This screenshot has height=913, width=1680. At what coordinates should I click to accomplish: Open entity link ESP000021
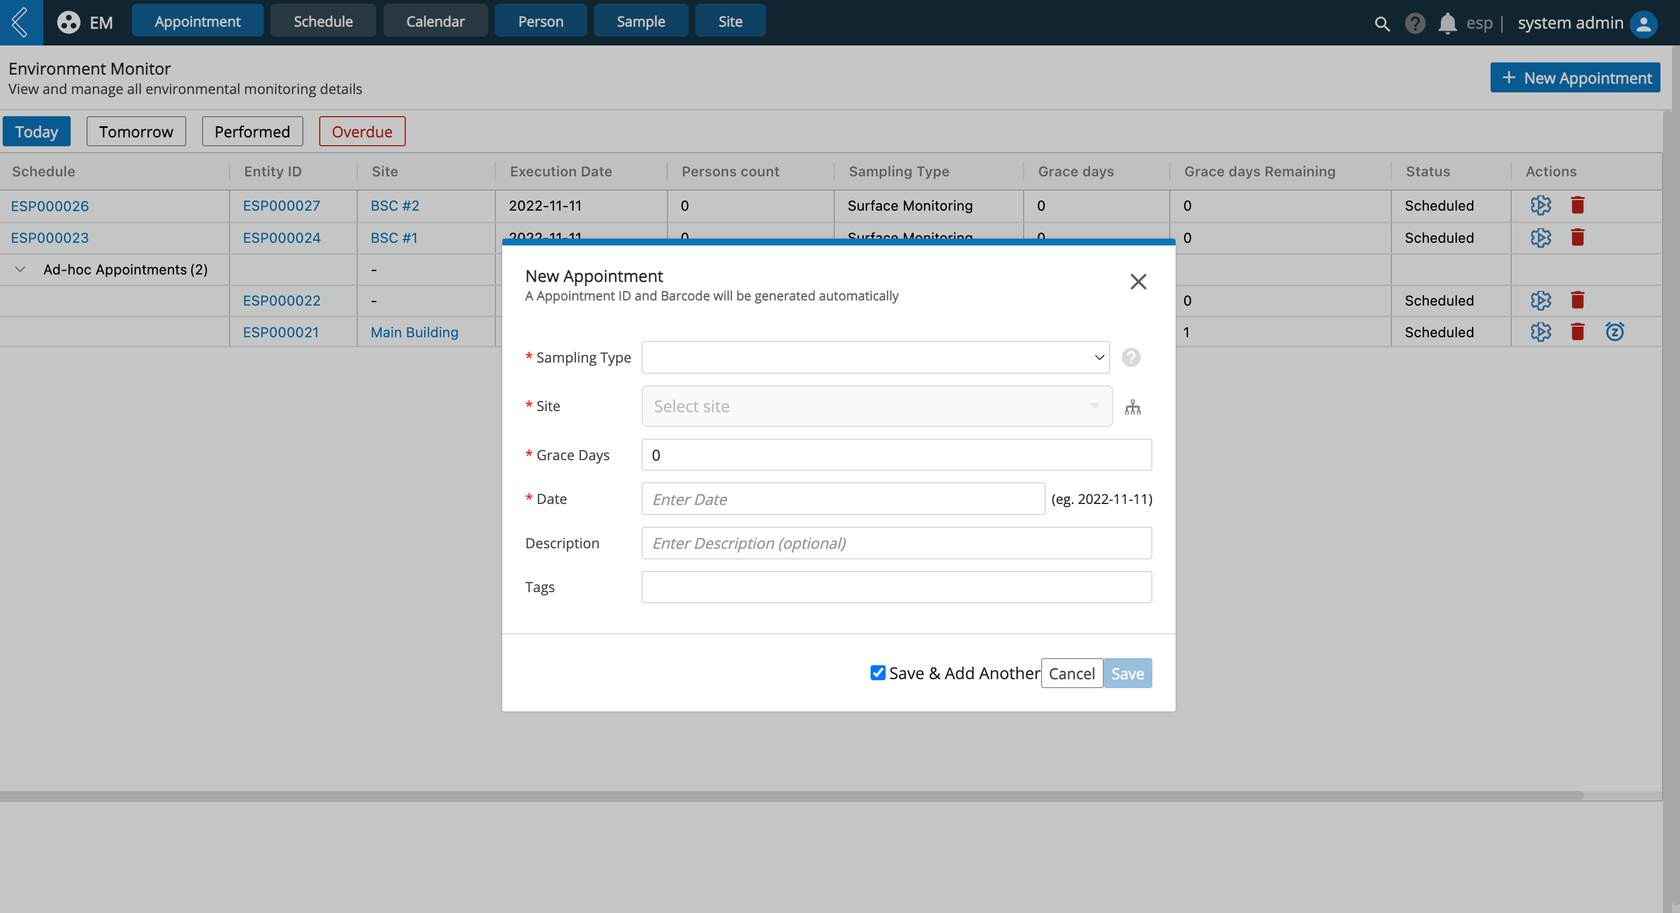tap(281, 331)
